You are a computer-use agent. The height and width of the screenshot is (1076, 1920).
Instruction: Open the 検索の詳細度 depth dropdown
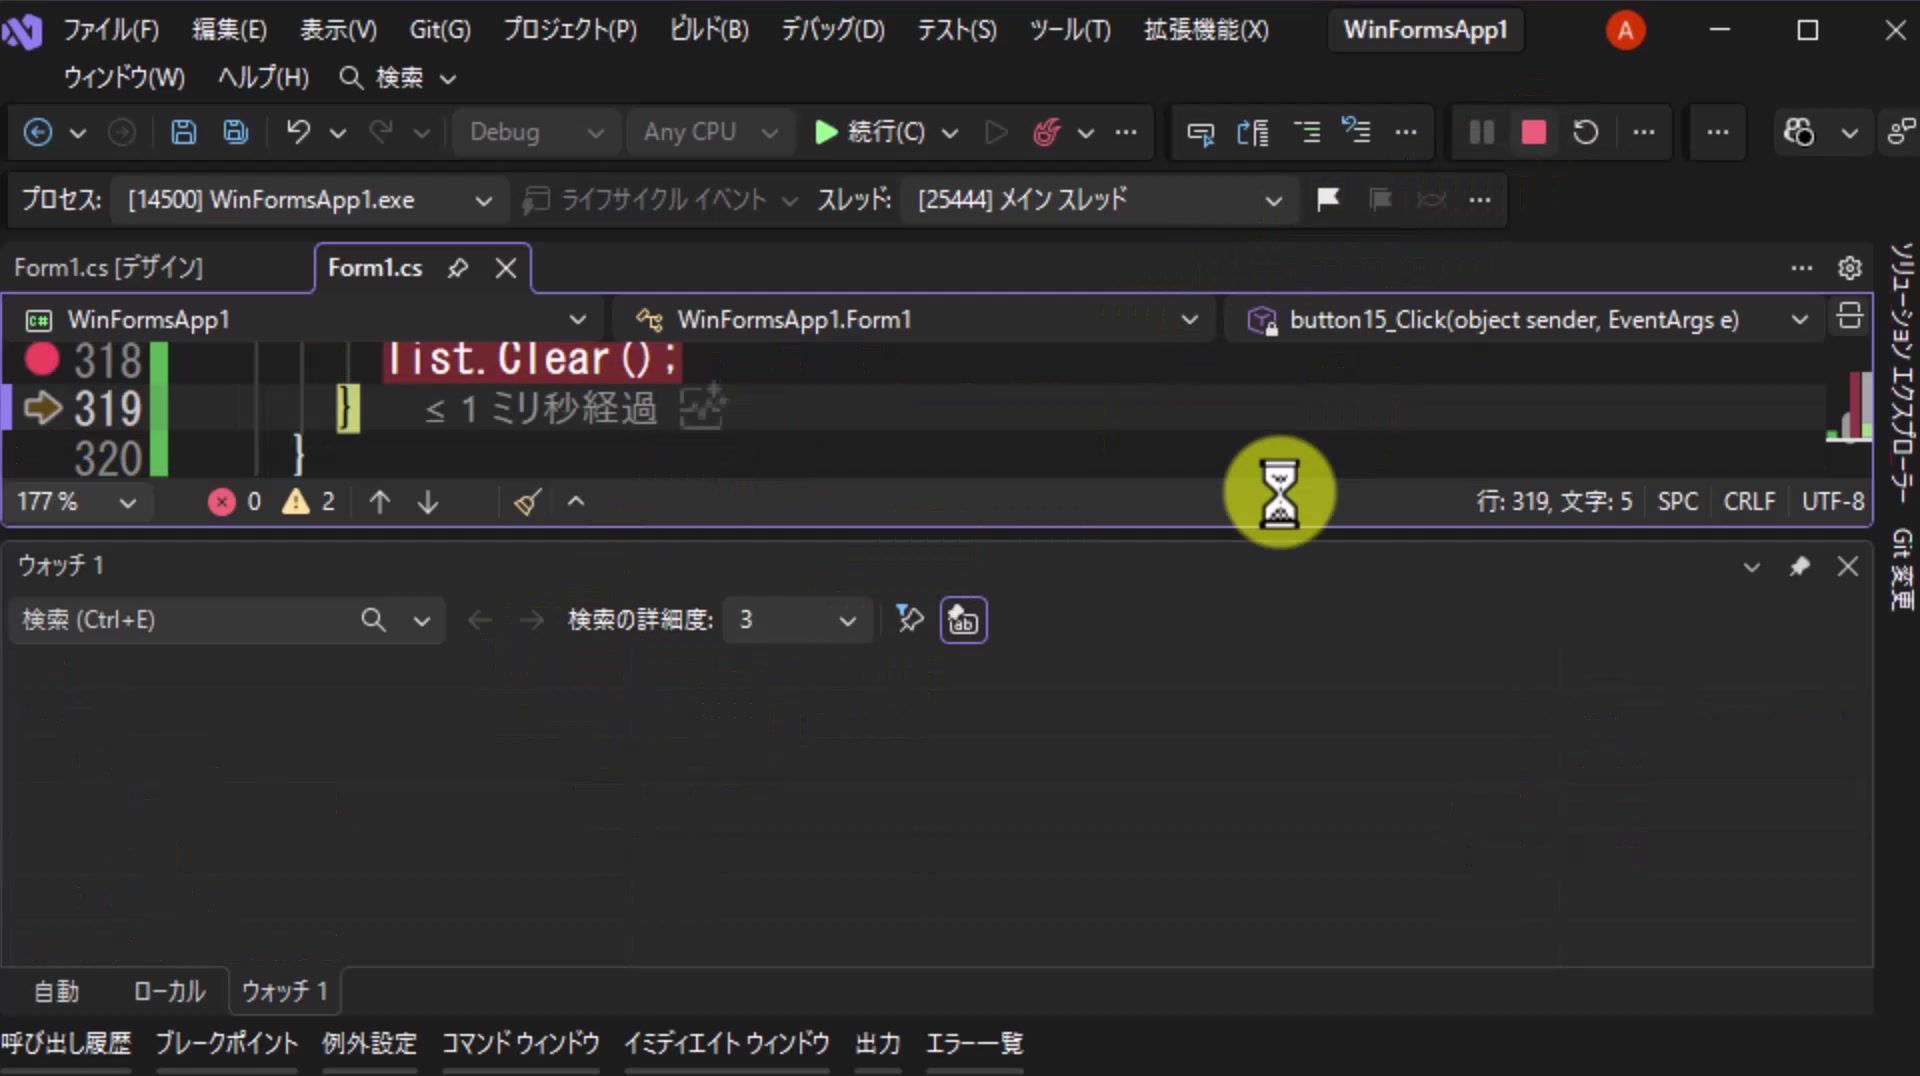tap(797, 620)
